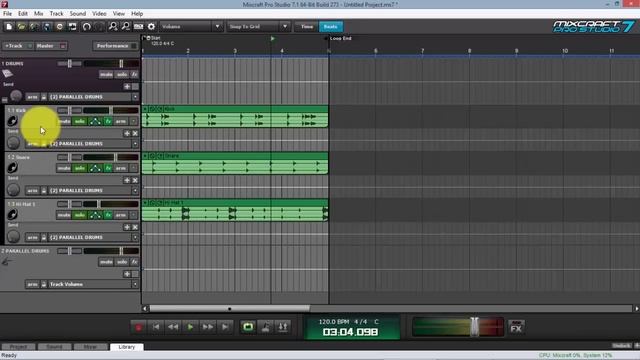Click the Redo arrow icon
This screenshot has width=640, height=360.
coord(99,27)
